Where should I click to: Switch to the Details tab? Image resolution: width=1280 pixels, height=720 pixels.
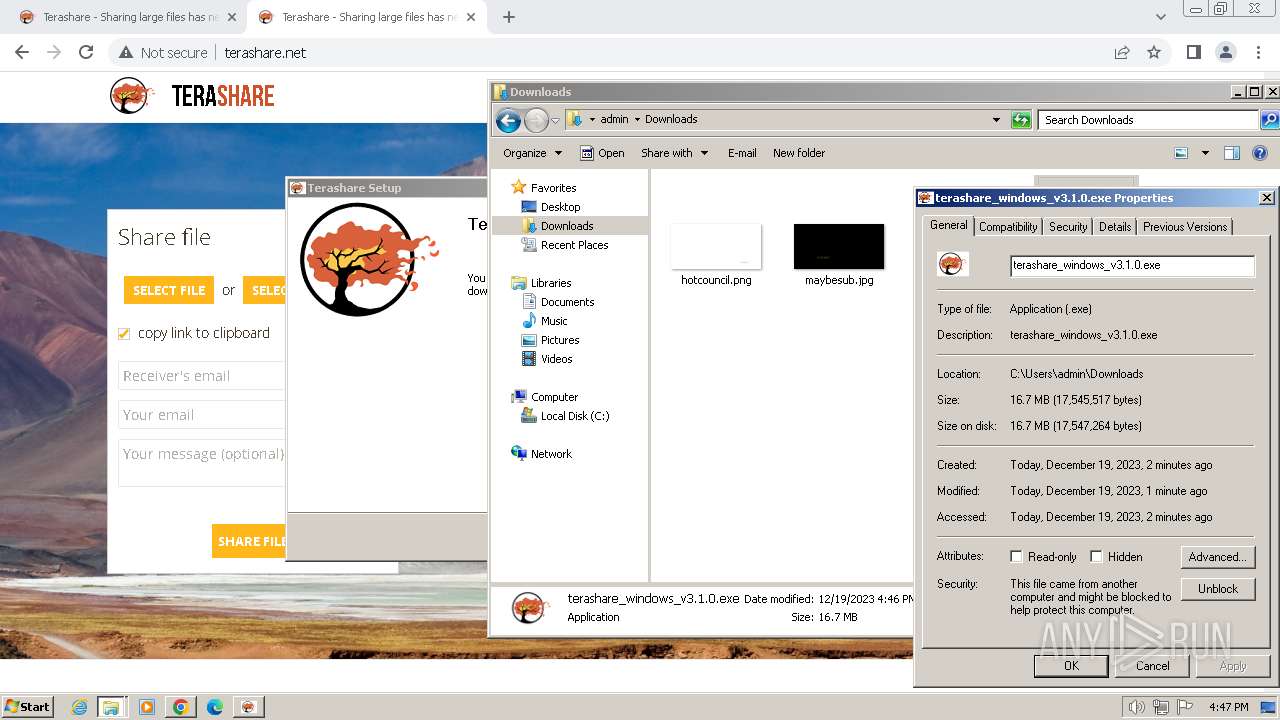(x=1115, y=227)
